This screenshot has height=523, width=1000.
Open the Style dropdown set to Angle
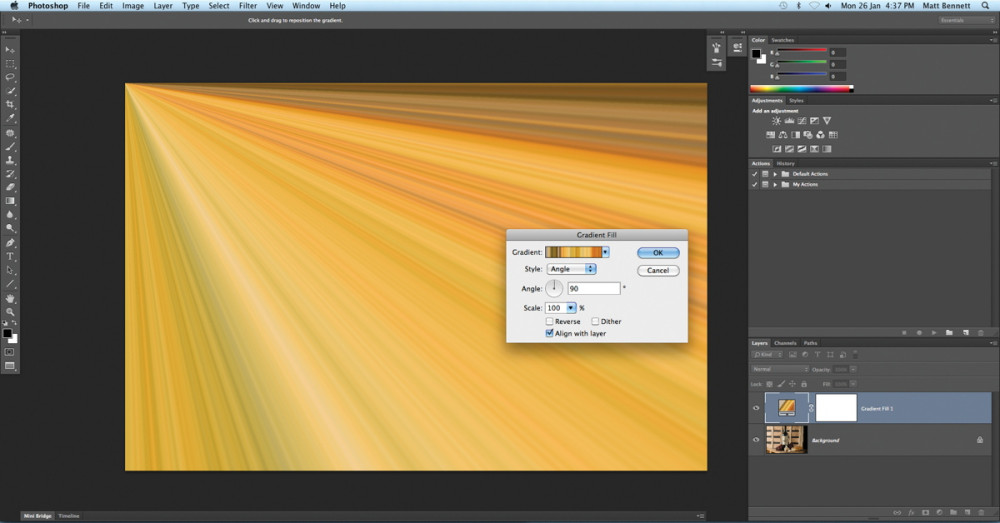coord(571,269)
